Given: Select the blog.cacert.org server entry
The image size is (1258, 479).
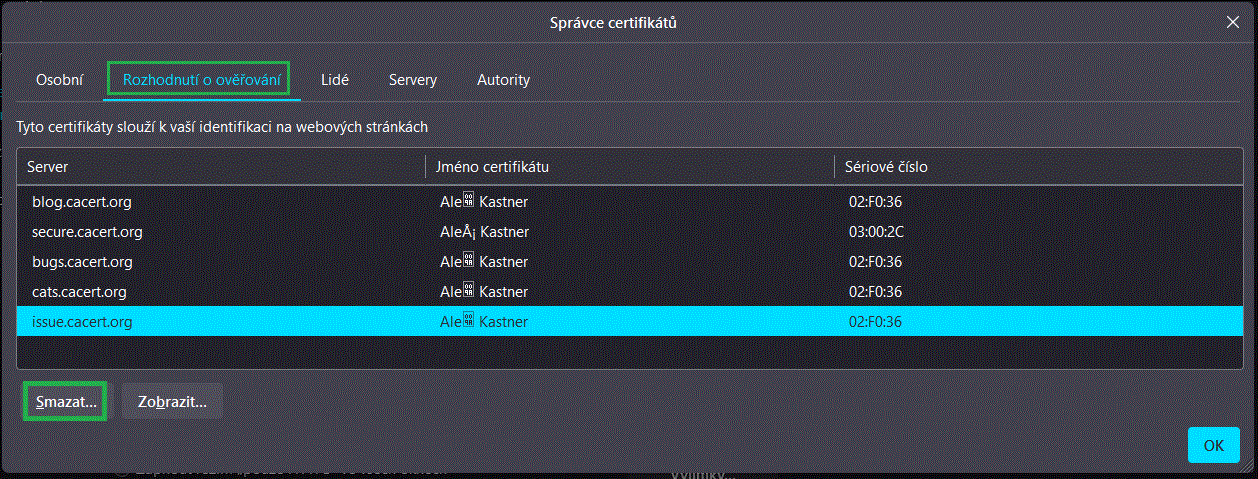Looking at the screenshot, I should tap(82, 202).
